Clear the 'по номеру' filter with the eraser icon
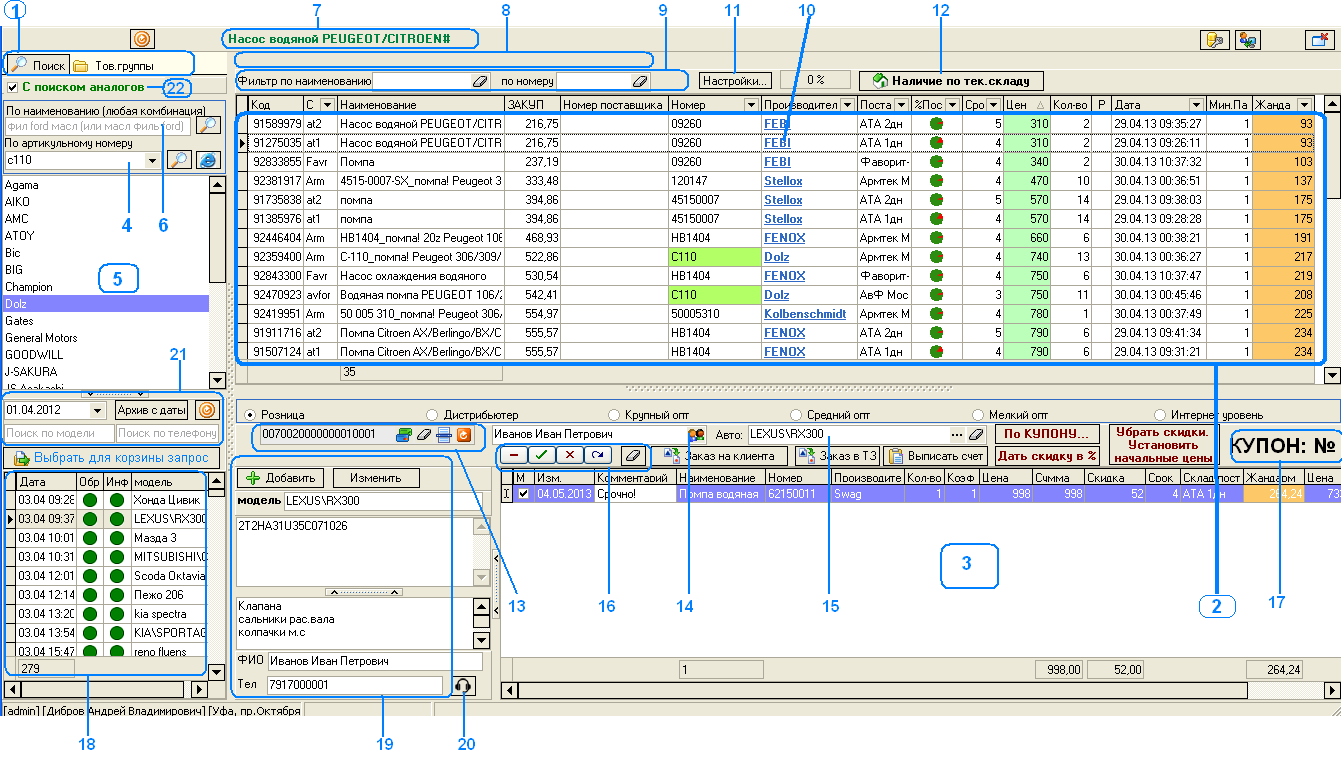 [640, 80]
